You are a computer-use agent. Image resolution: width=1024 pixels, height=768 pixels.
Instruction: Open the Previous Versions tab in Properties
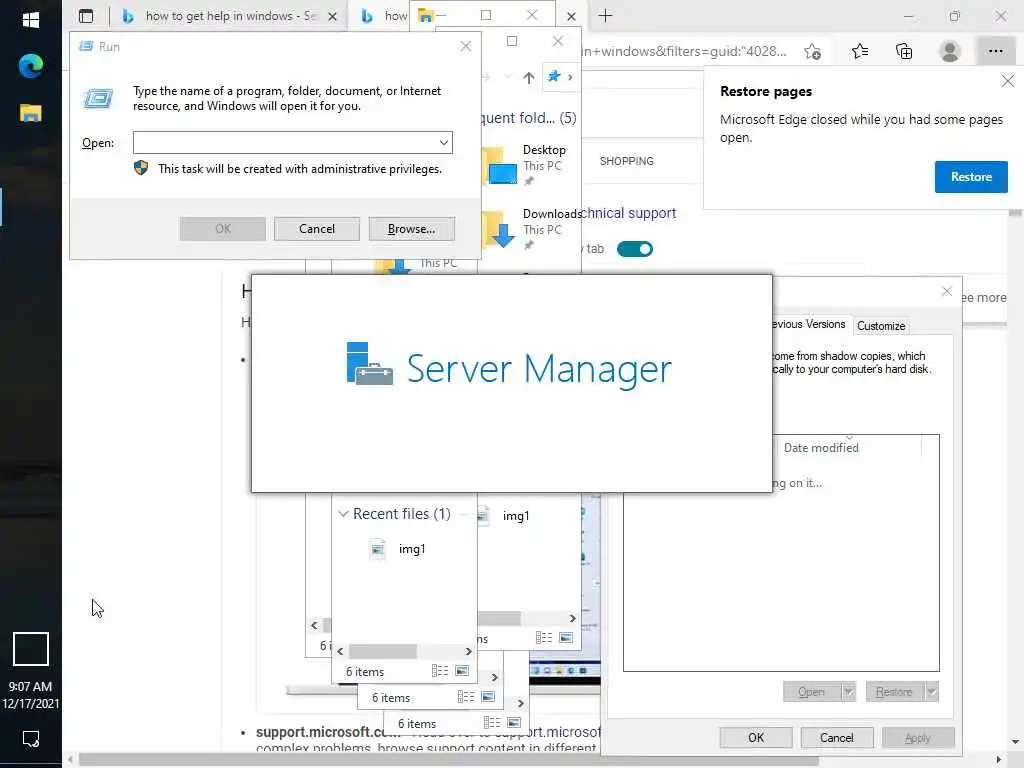809,324
